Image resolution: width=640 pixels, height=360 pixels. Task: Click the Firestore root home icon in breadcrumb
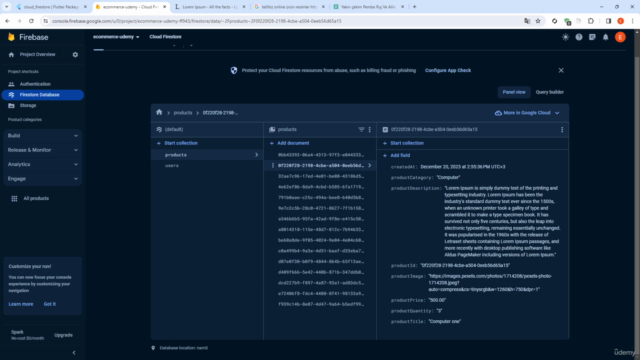pos(159,112)
